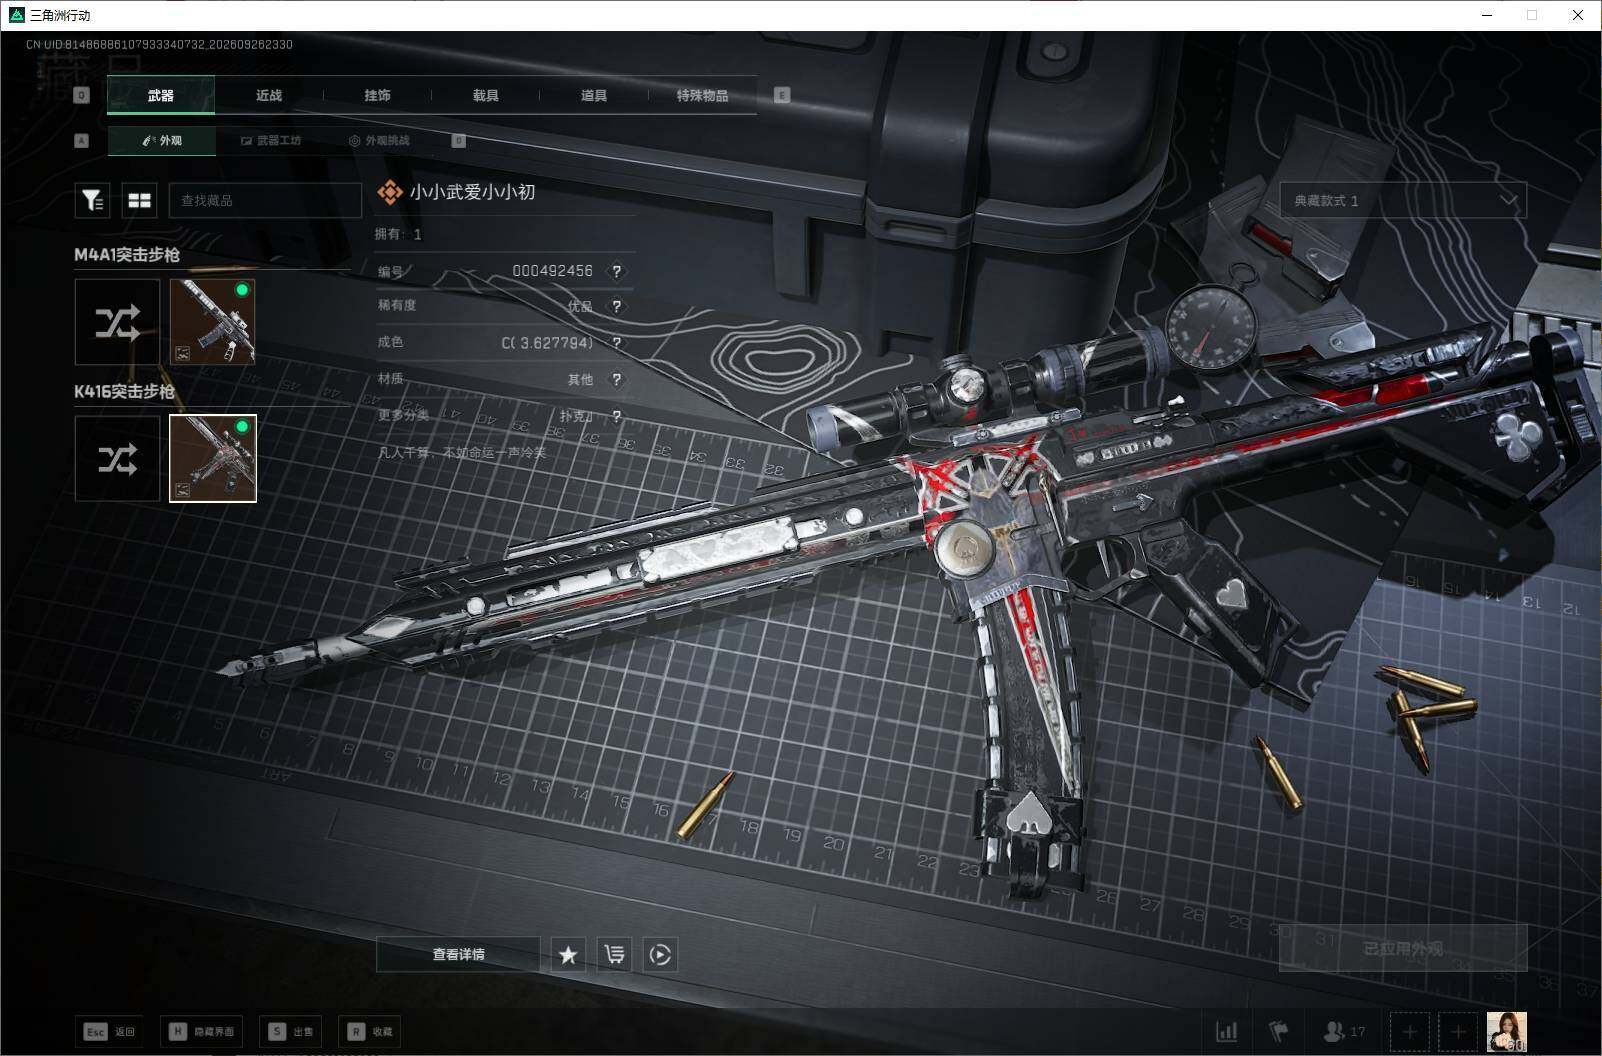
Task: Click second empty squad slot plus
Action: 1458,1031
